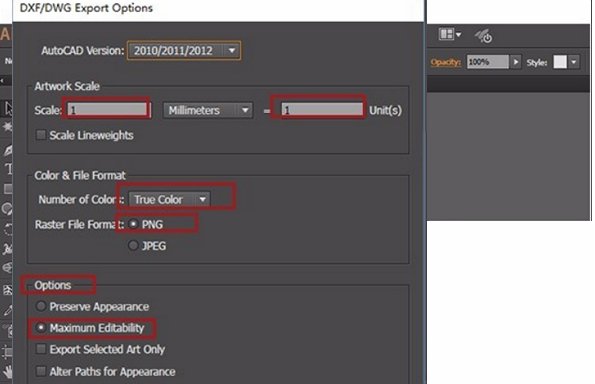Select the JPEG raster format
Image resolution: width=595 pixels, height=384 pixels.
[133, 246]
